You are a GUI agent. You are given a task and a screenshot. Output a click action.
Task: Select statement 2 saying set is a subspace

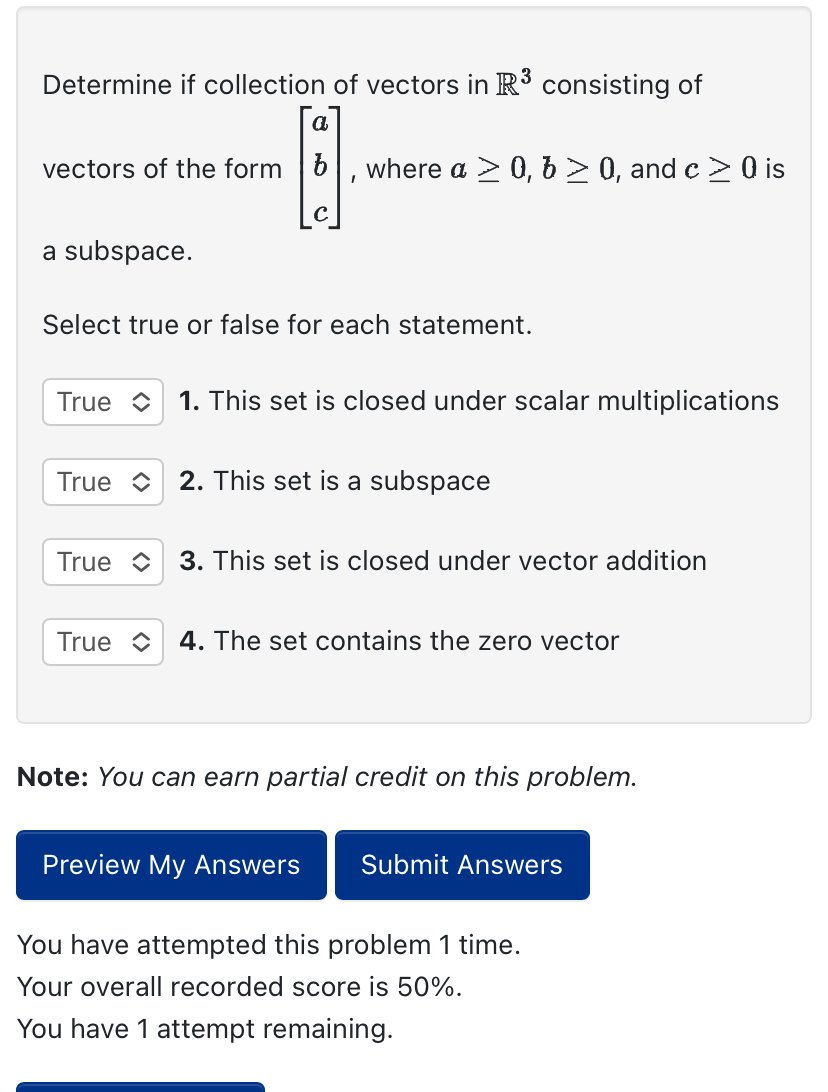pyautogui.click(x=334, y=481)
